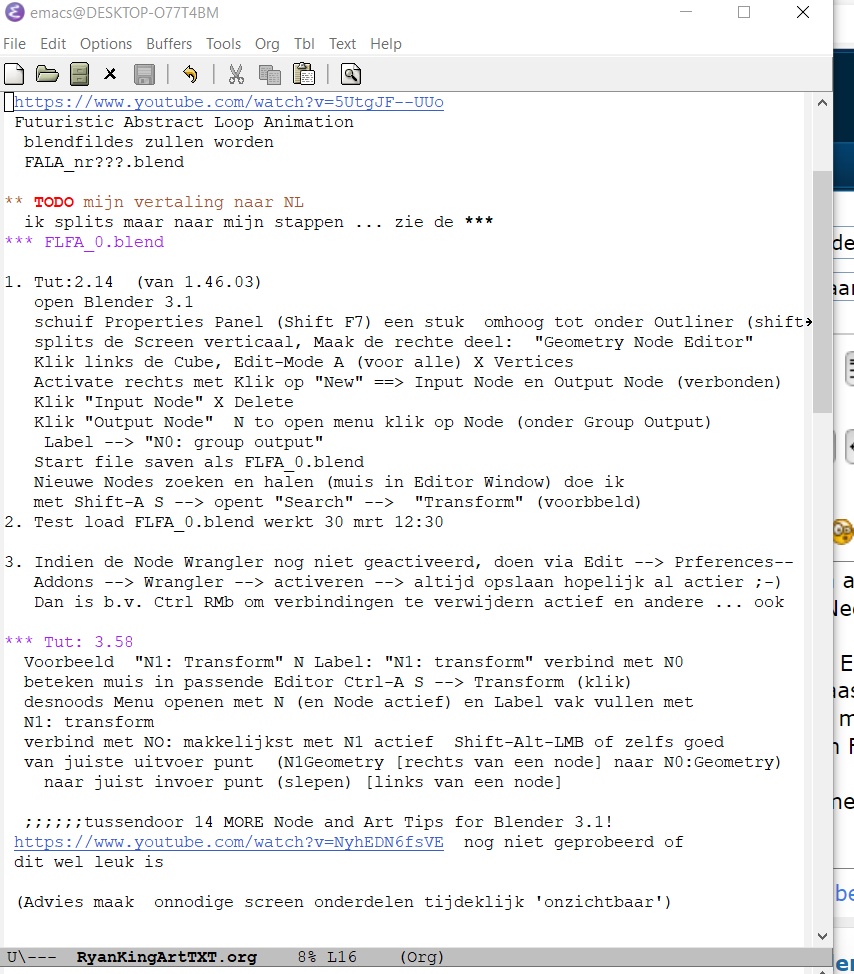Click 'open Blender 3.1' line

point(114,303)
